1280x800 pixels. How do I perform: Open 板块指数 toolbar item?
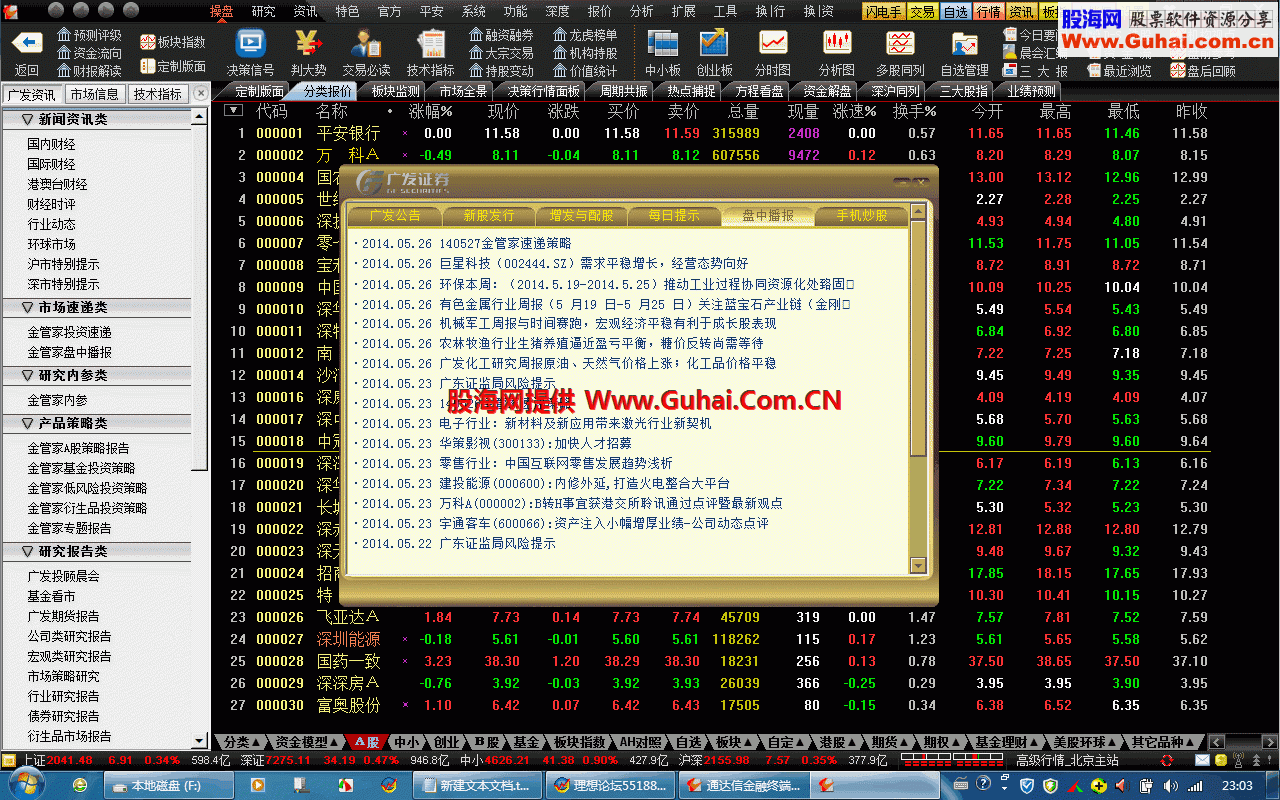coord(173,42)
